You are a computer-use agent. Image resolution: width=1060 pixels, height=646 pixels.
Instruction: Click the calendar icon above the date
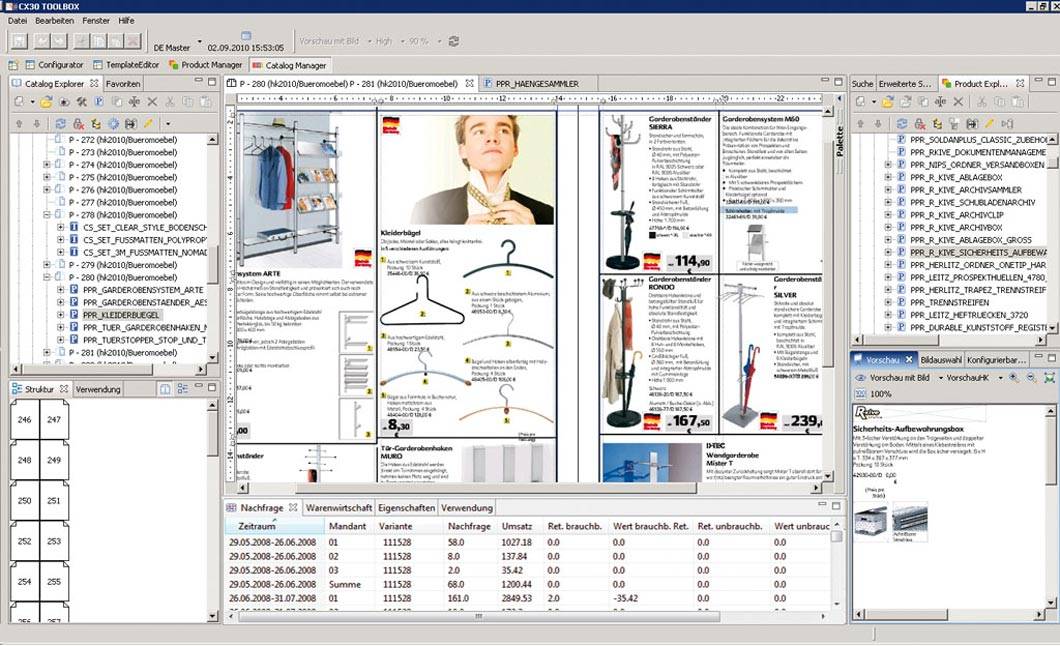[x=246, y=35]
